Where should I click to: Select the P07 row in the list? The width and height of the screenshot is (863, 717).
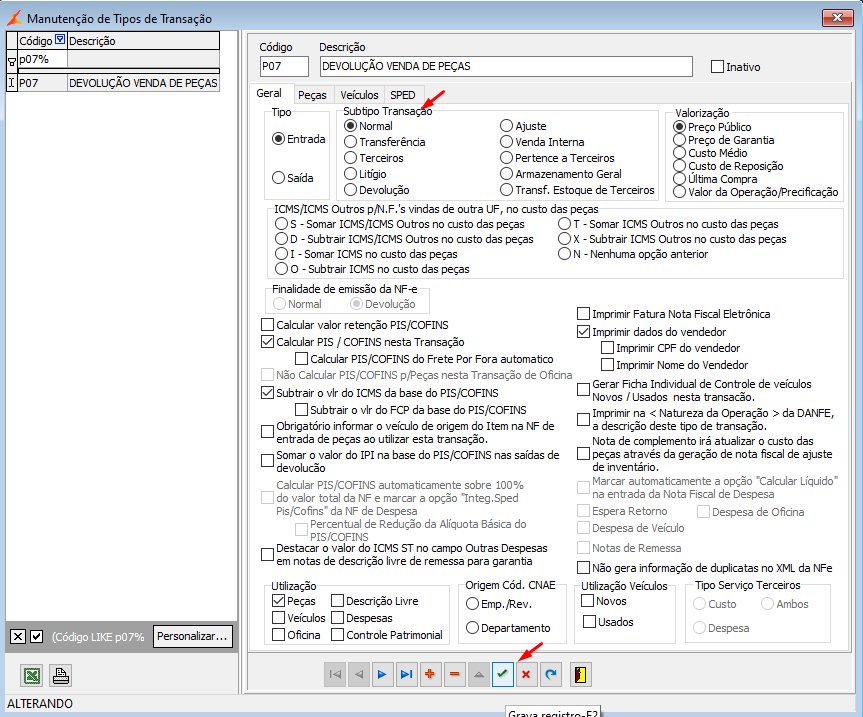118,83
